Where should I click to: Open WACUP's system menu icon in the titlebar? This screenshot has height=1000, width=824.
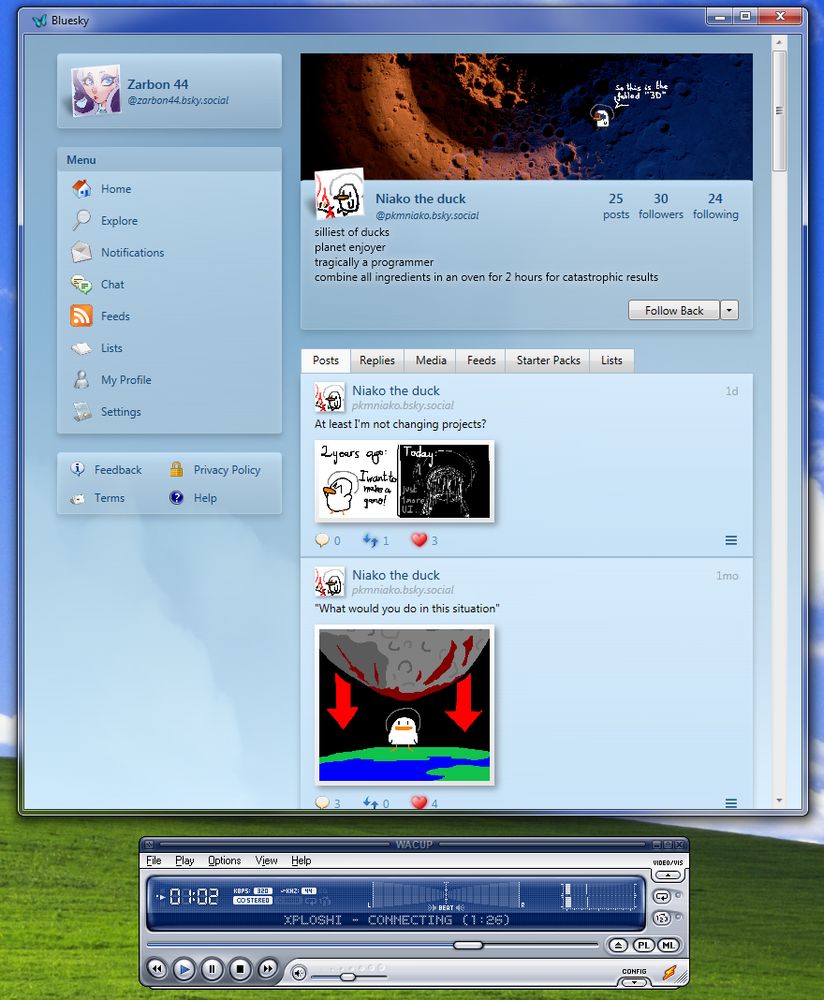click(147, 844)
